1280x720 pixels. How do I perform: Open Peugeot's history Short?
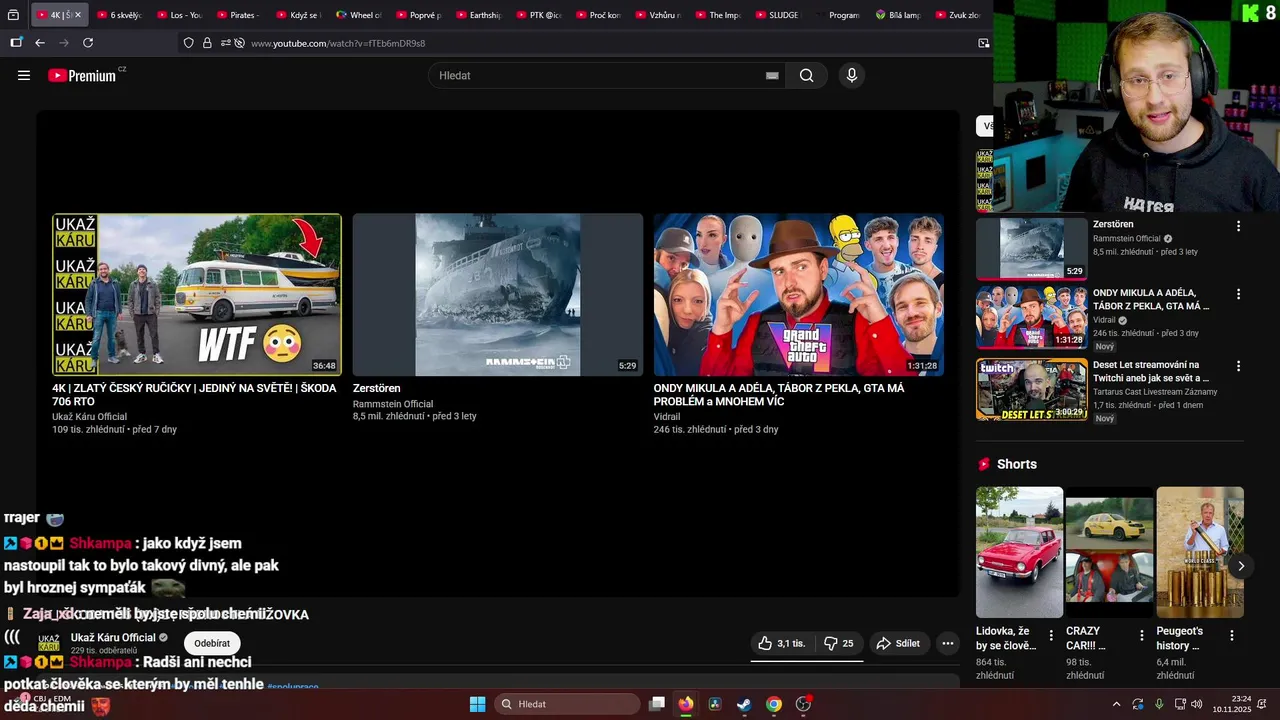1200,552
